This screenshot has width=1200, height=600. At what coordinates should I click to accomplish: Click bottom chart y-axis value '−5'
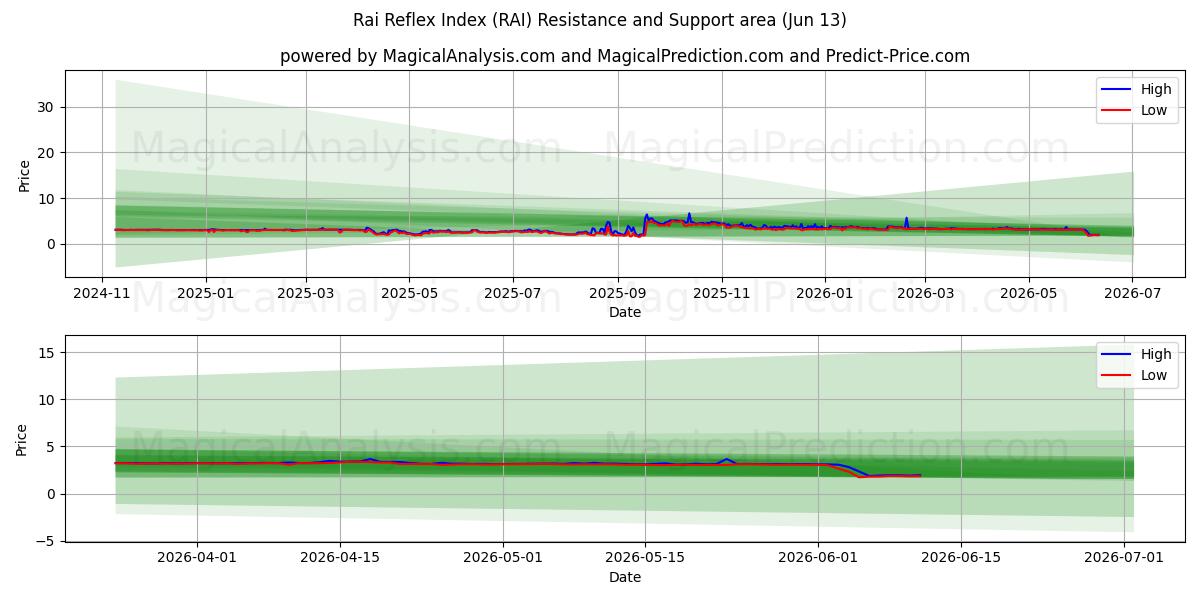(46, 541)
